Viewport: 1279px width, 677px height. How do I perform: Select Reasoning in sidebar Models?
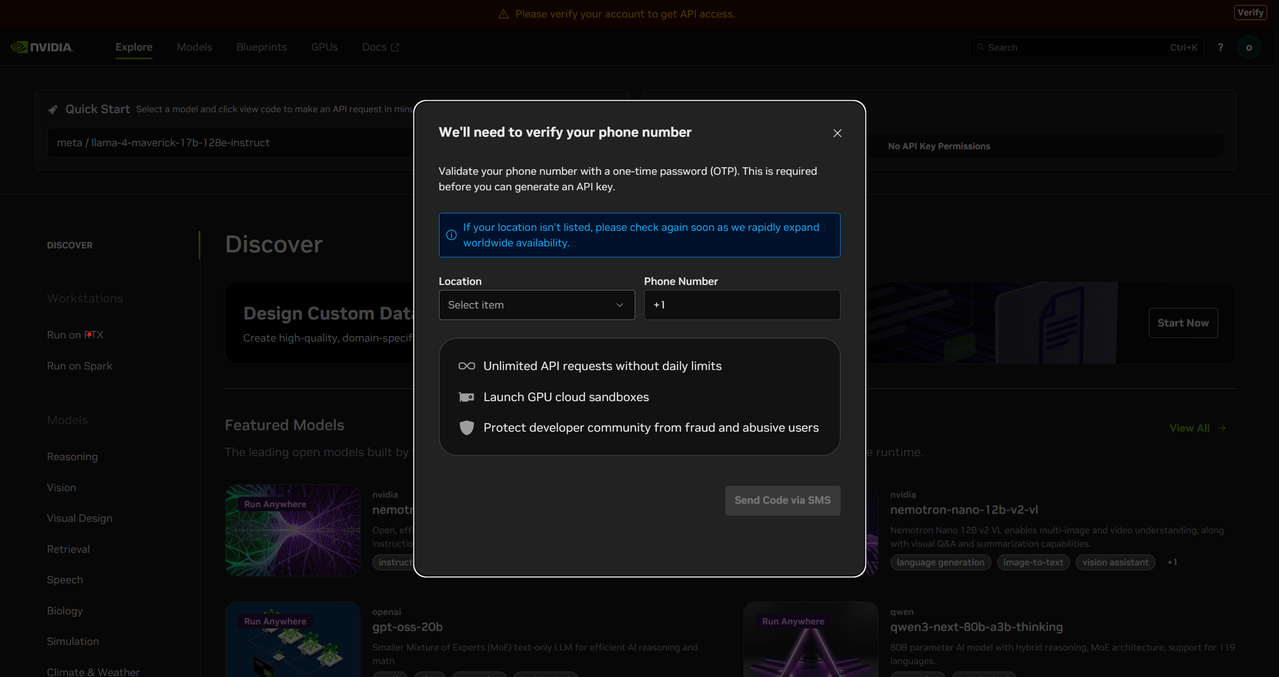click(x=72, y=457)
